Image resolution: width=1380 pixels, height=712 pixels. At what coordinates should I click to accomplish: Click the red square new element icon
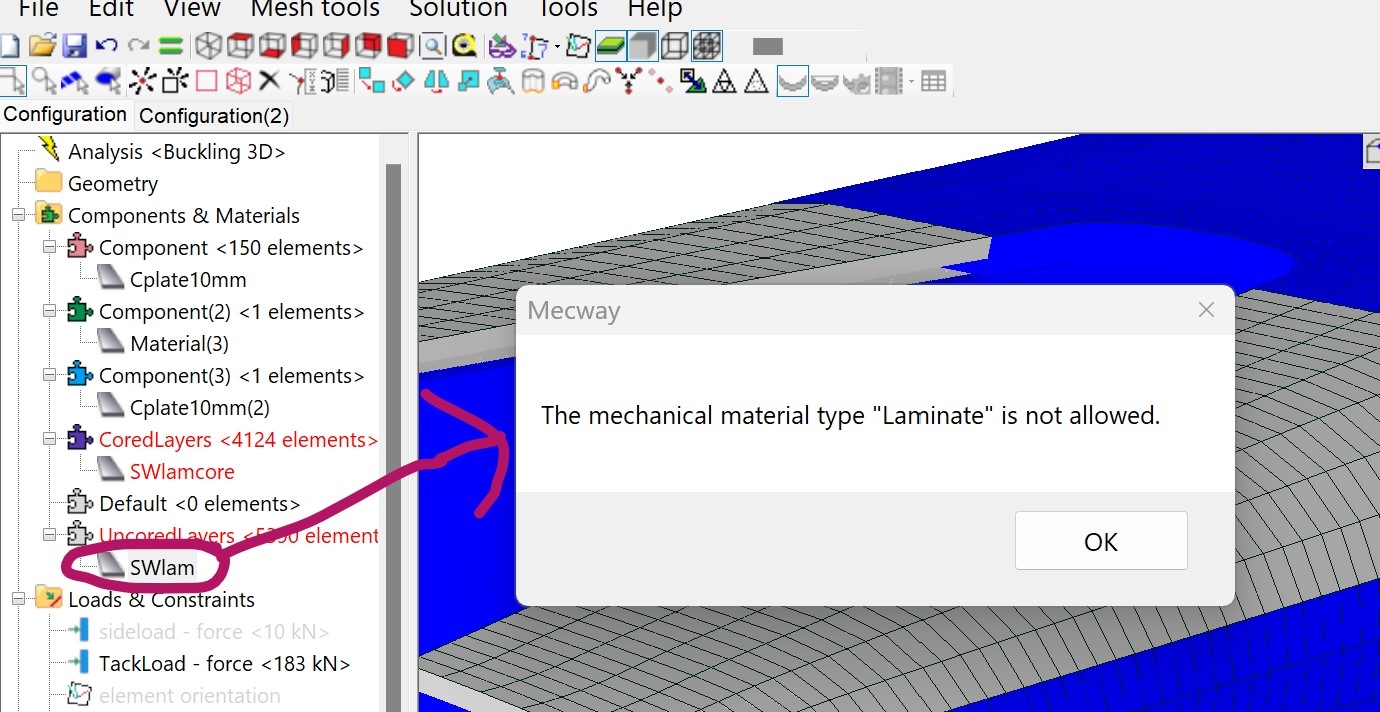coord(206,81)
